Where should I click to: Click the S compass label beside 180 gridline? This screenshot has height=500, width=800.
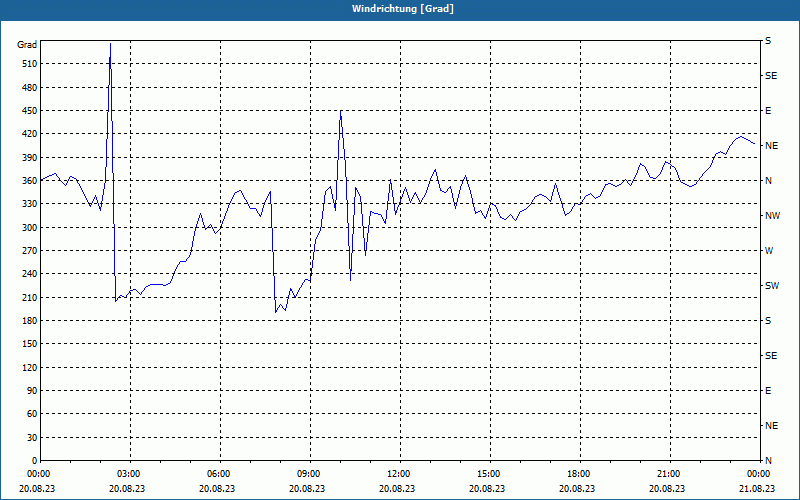[x=768, y=321]
